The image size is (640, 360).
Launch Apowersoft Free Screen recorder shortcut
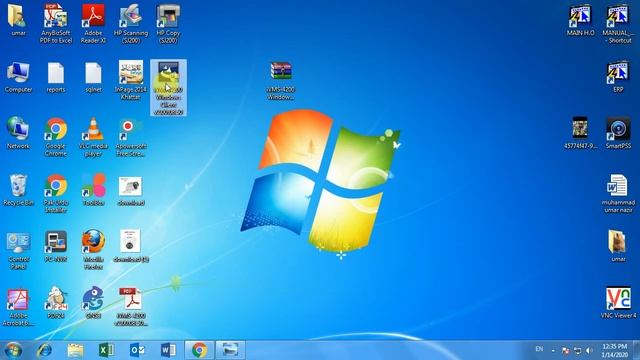pyautogui.click(x=131, y=137)
